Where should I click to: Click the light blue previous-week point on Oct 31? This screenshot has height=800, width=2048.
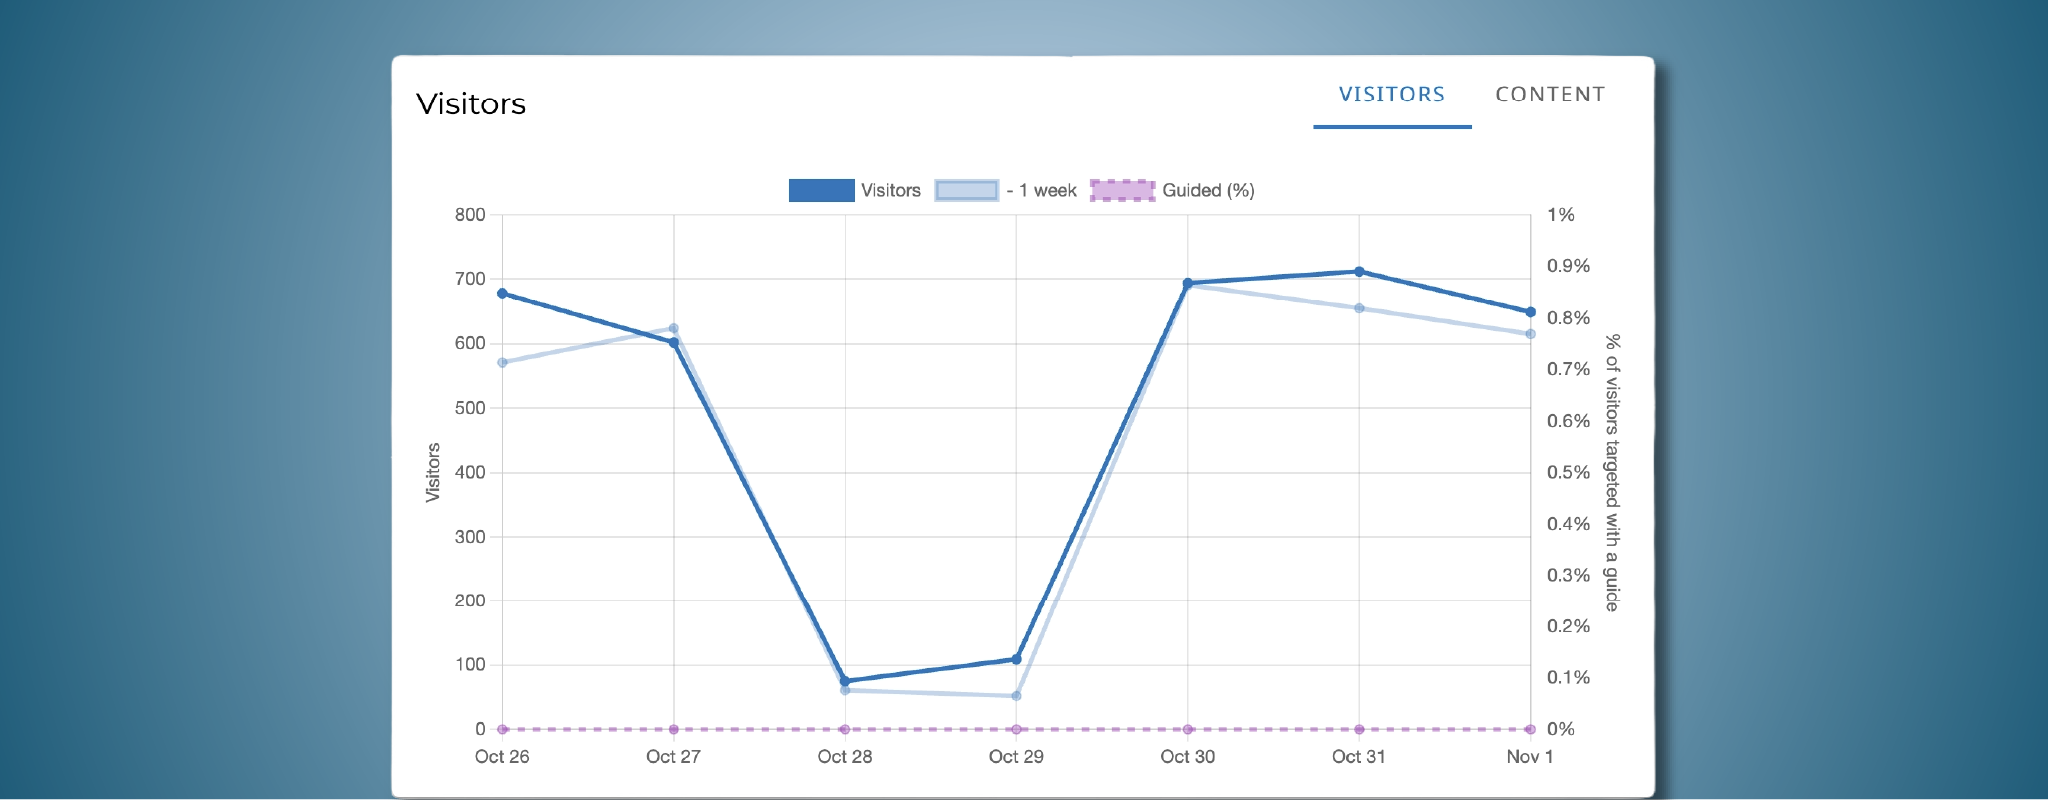pyautogui.click(x=1359, y=308)
